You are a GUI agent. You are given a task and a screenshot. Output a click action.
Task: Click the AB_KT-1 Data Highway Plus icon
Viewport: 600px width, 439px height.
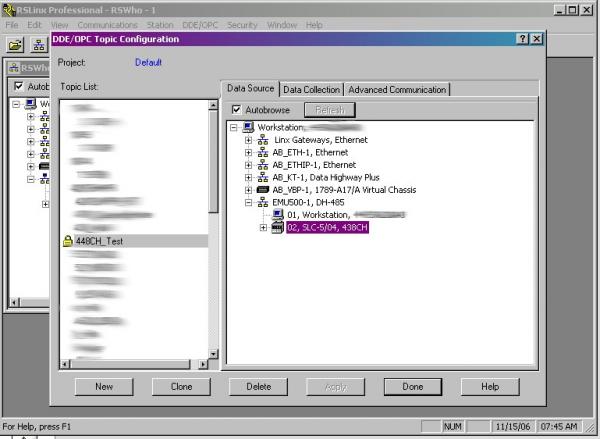(262, 177)
